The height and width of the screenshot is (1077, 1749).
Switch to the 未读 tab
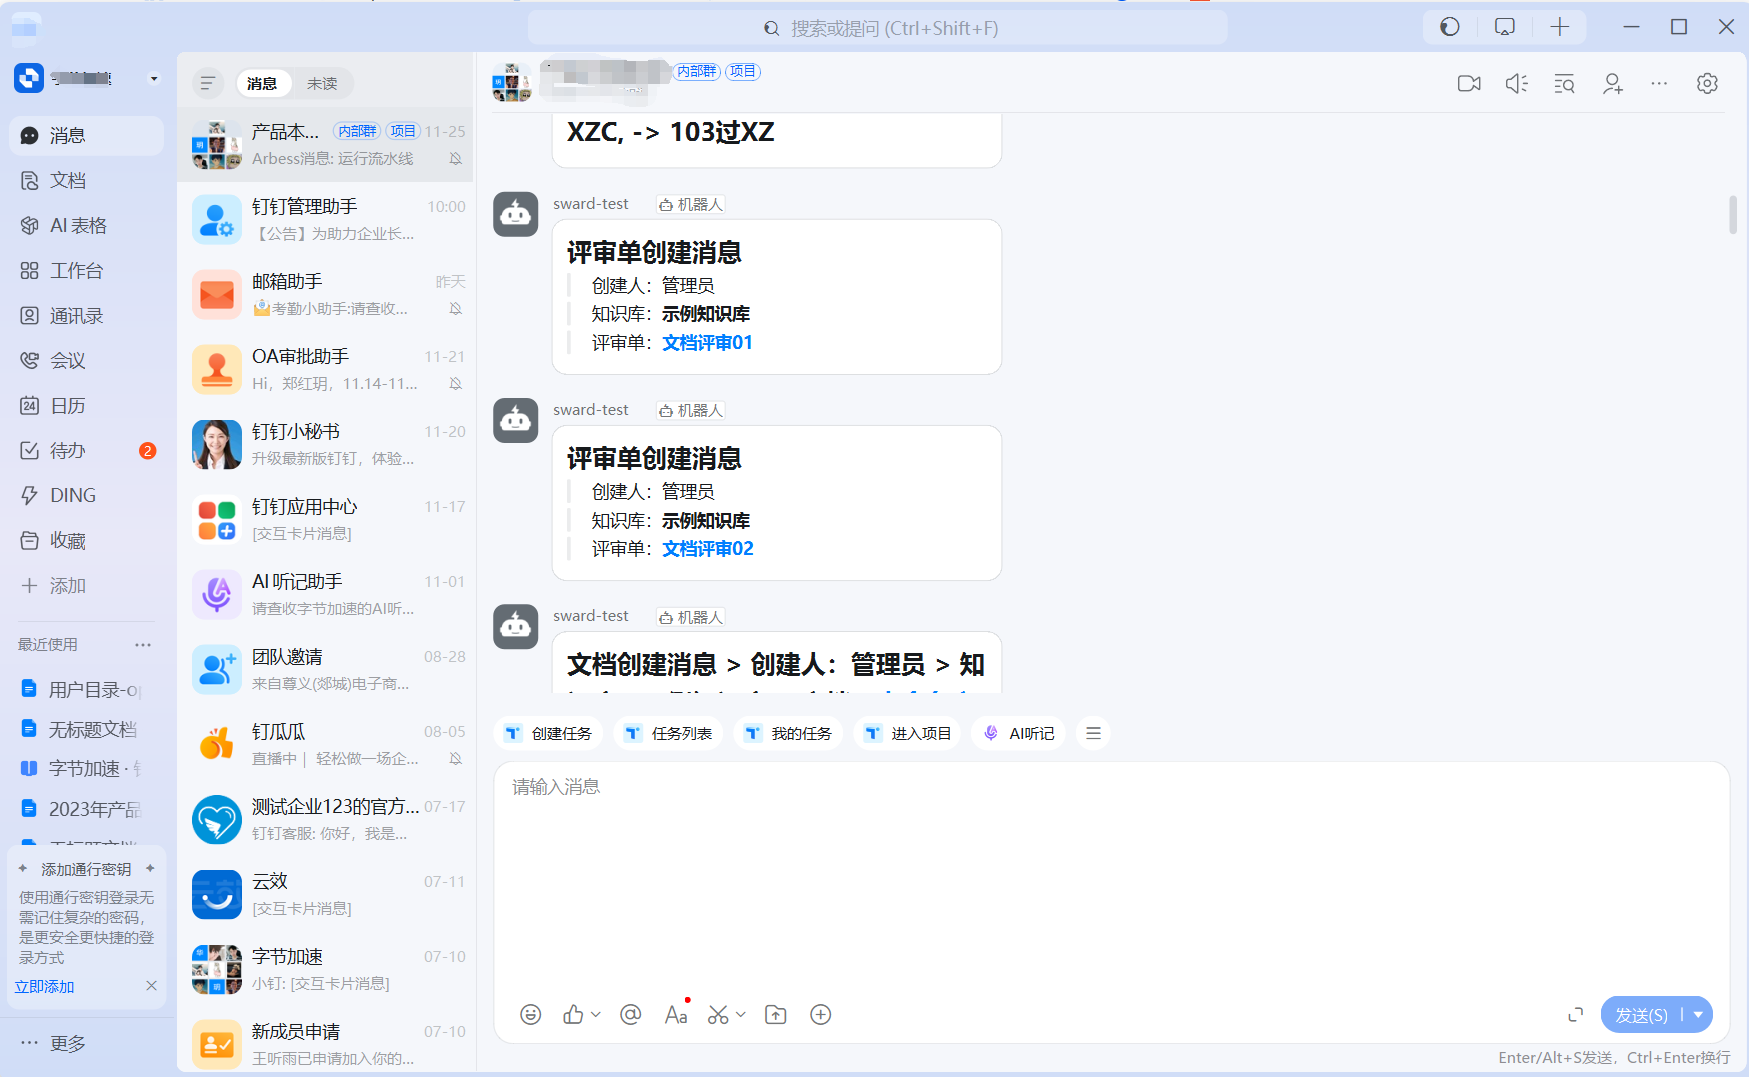[322, 84]
